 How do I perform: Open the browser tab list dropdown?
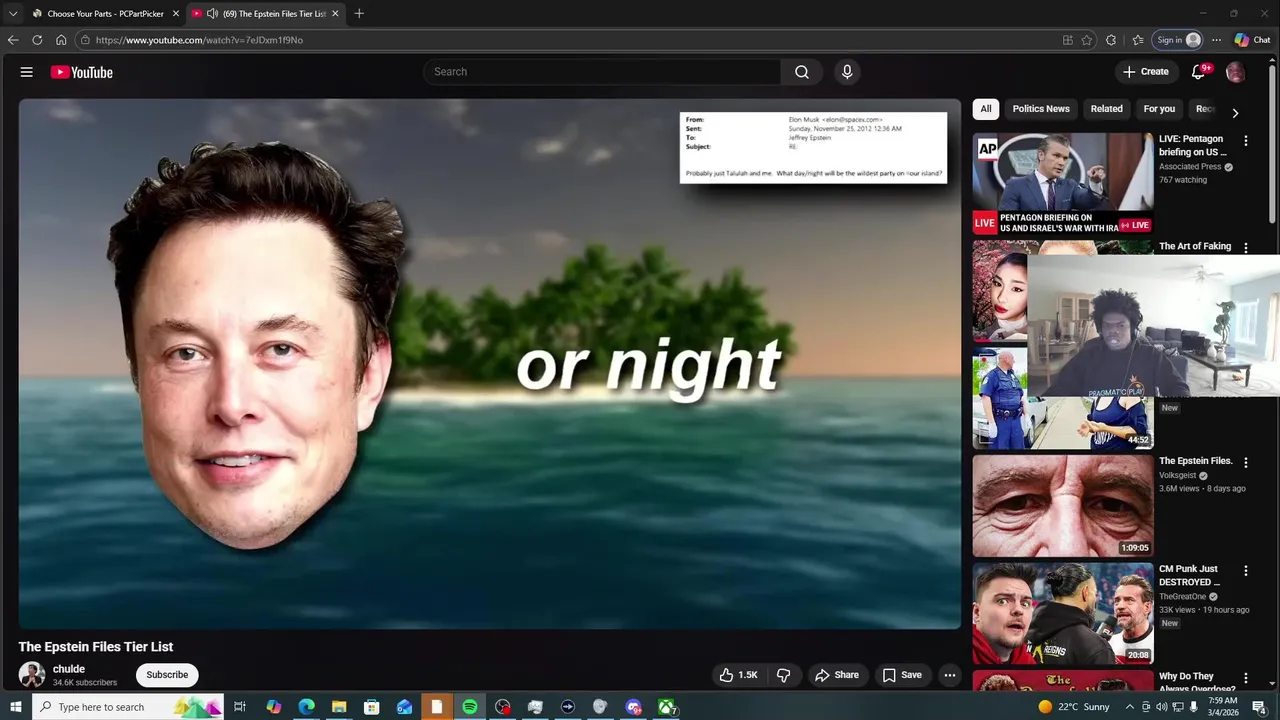point(13,14)
